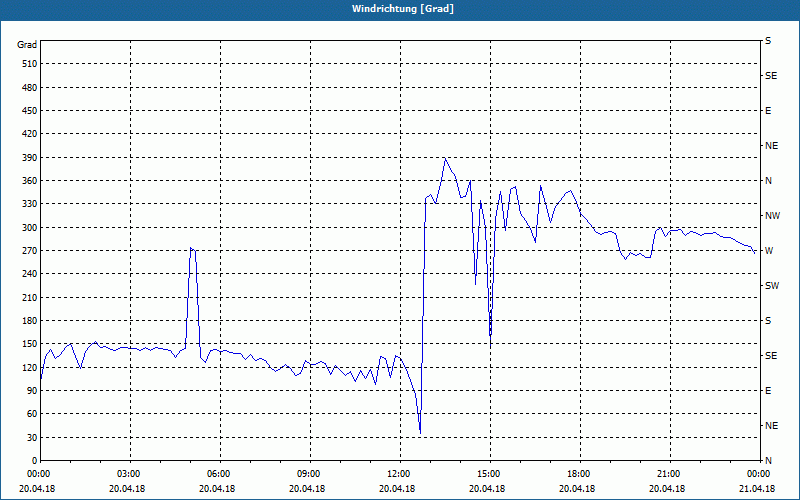Choose the 300 degree axis label
Screen dimensions: 800x500
coord(30,228)
